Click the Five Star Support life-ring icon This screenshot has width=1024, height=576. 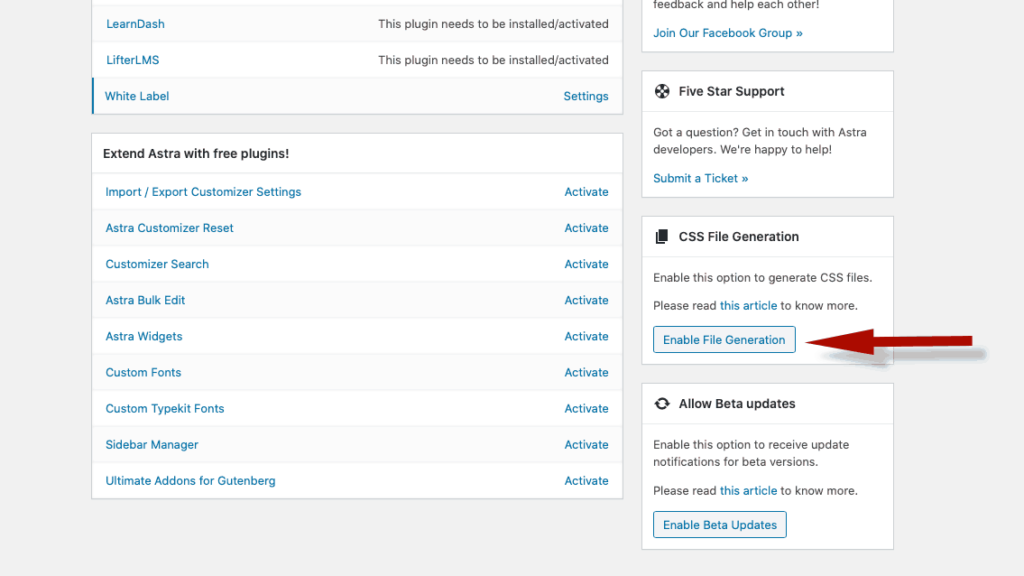click(662, 90)
